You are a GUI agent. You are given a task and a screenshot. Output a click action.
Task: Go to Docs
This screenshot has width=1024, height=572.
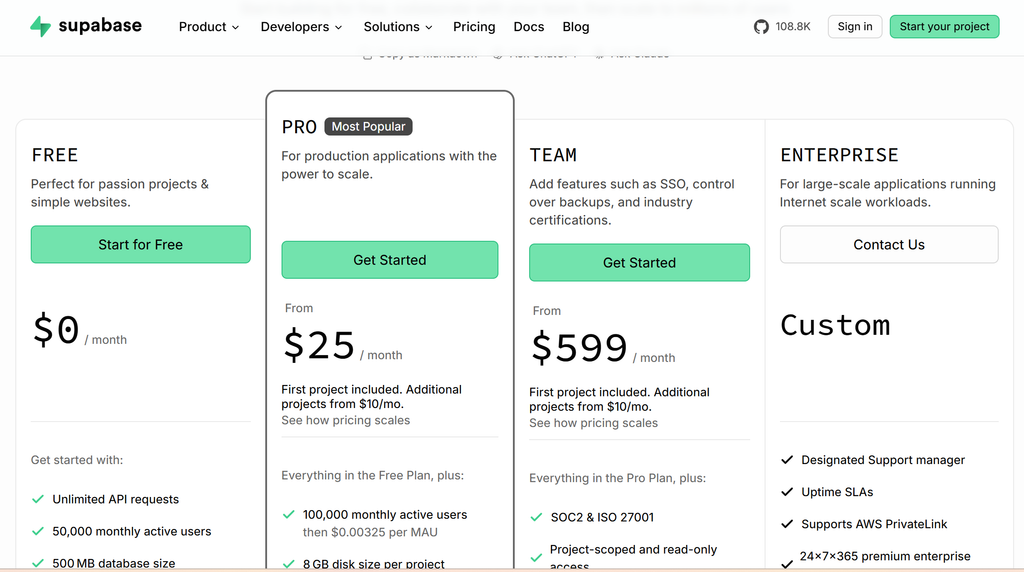(x=528, y=27)
